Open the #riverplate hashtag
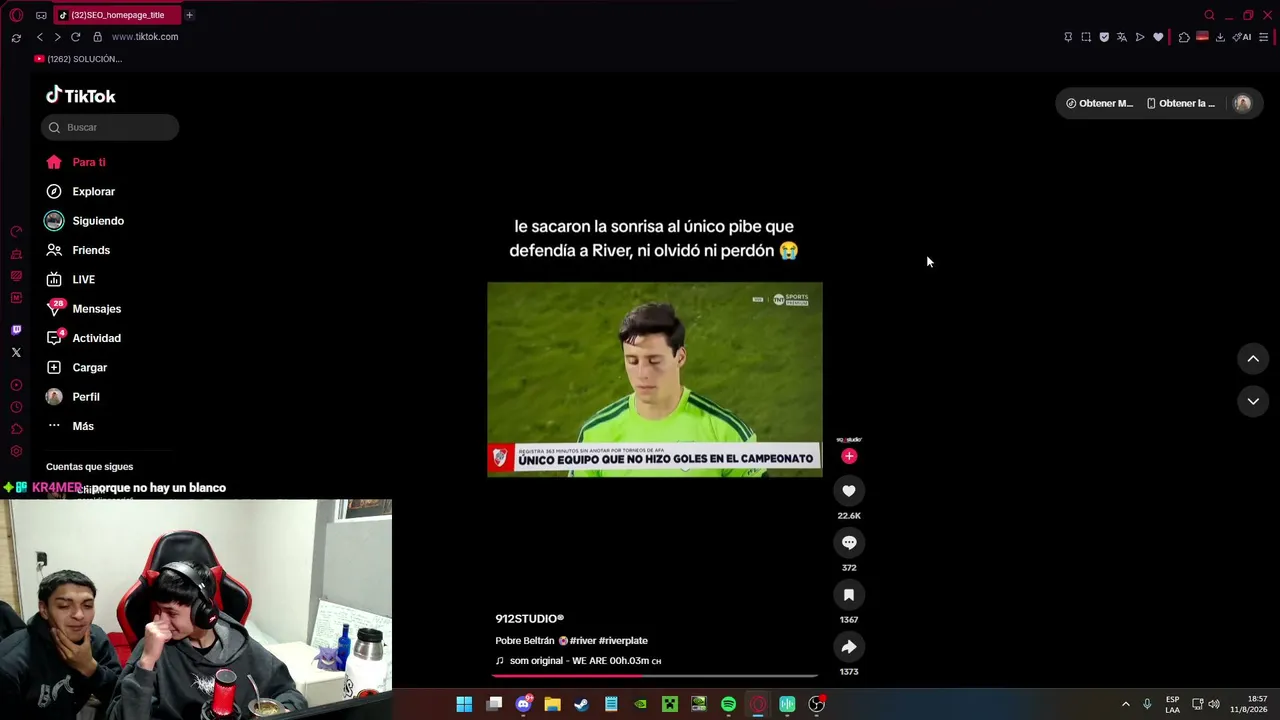1280x720 pixels. tap(623, 641)
